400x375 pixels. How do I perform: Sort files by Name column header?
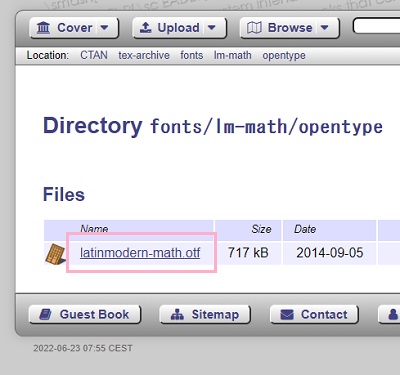pos(94,229)
